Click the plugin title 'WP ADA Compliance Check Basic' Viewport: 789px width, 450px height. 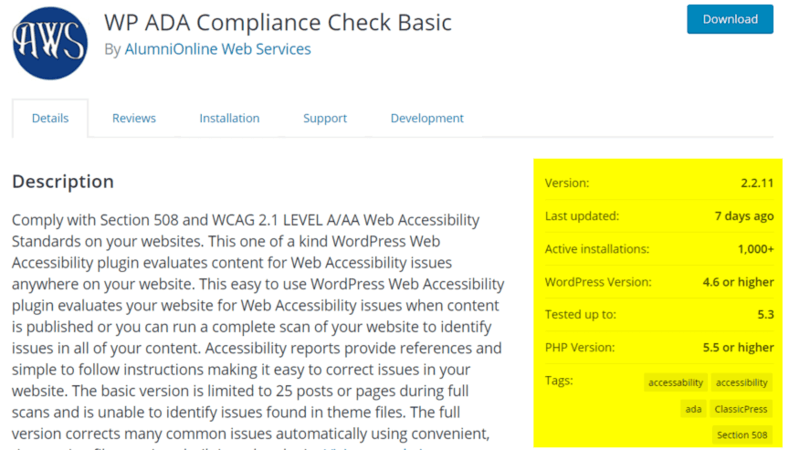coord(278,23)
